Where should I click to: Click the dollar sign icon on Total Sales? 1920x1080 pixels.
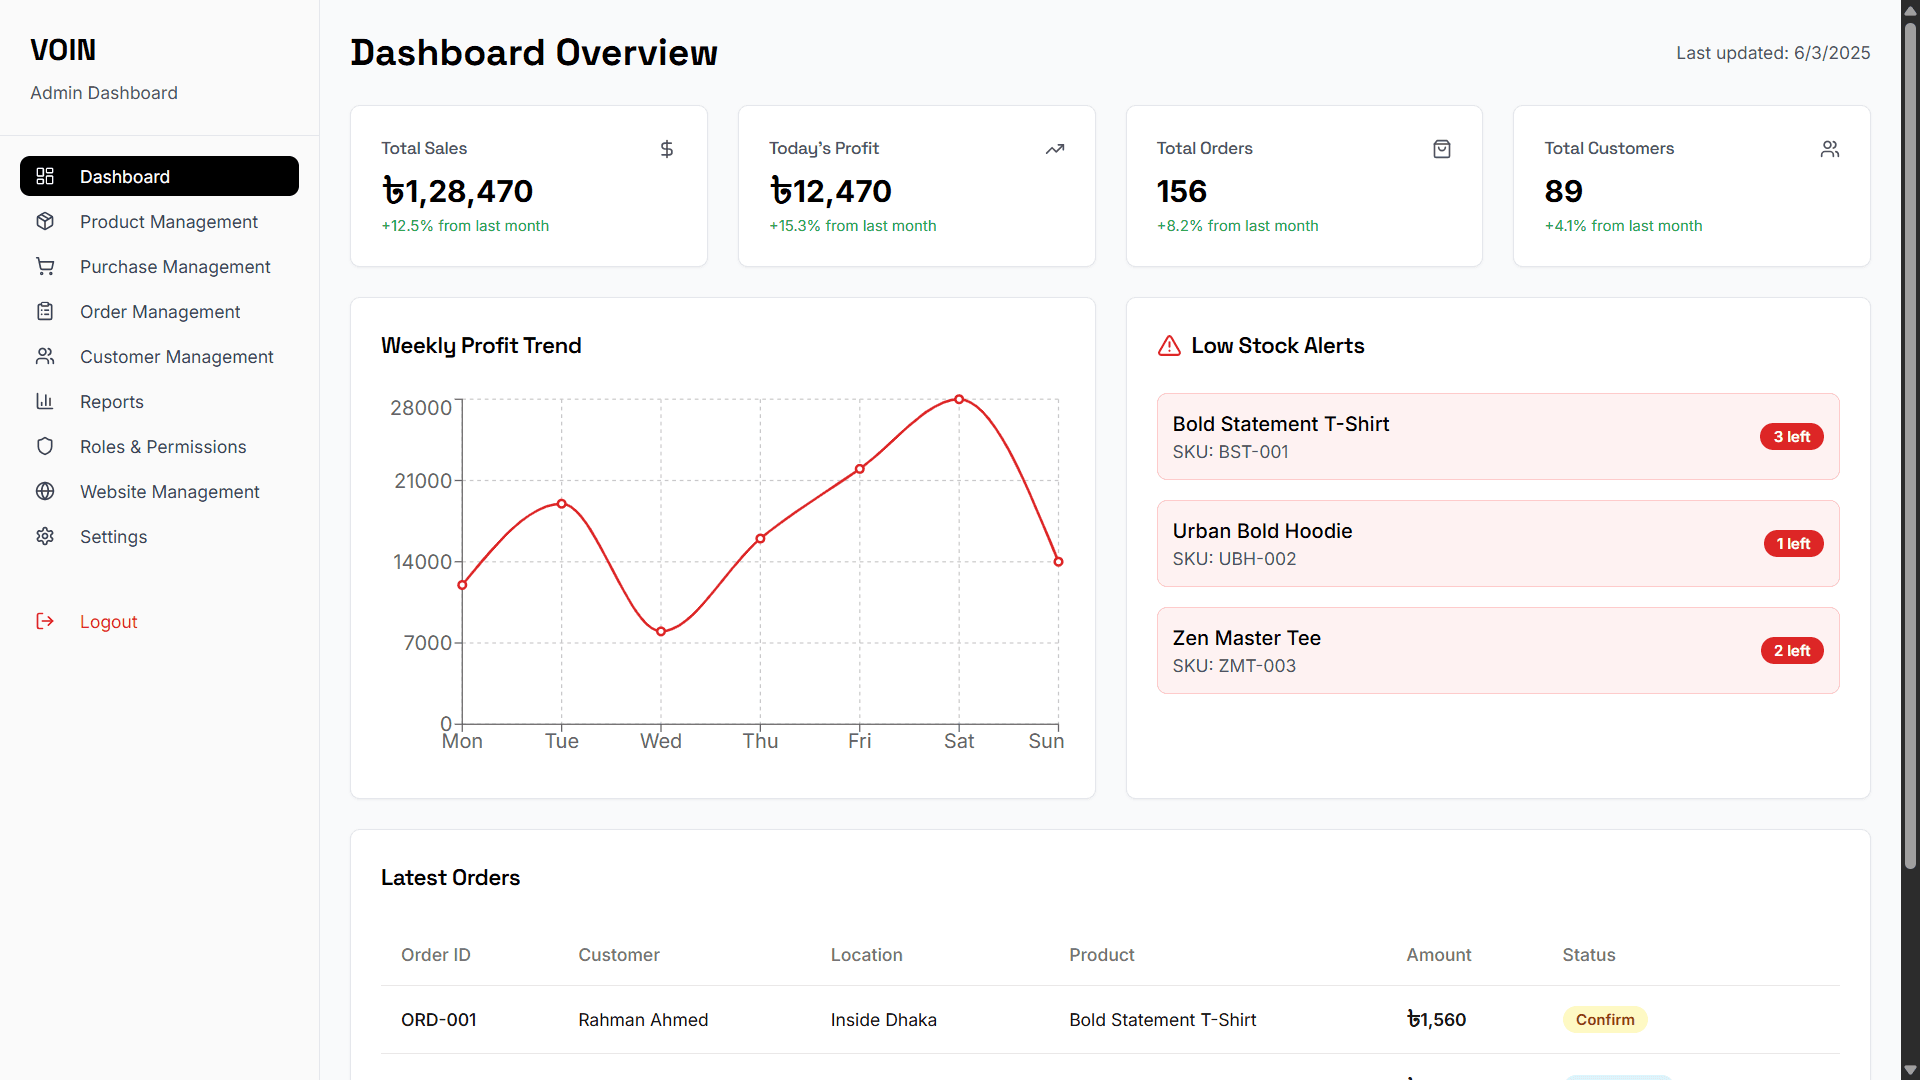(x=667, y=149)
